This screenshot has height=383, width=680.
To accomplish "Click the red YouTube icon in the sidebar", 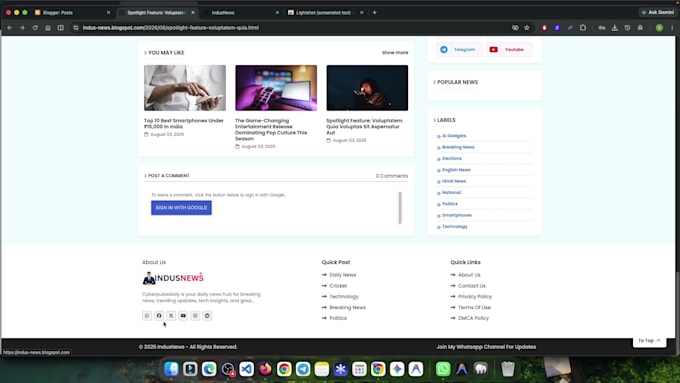I will tap(494, 49).
